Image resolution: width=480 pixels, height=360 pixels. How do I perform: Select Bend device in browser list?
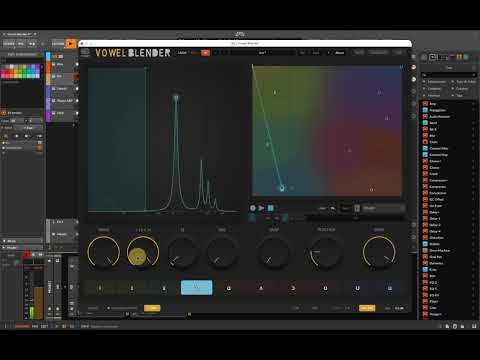(x=448, y=123)
